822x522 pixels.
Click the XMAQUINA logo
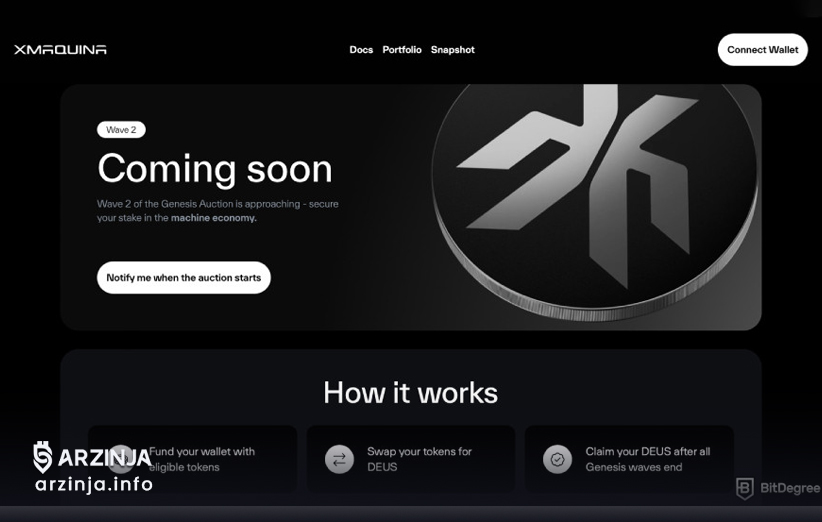click(x=60, y=50)
